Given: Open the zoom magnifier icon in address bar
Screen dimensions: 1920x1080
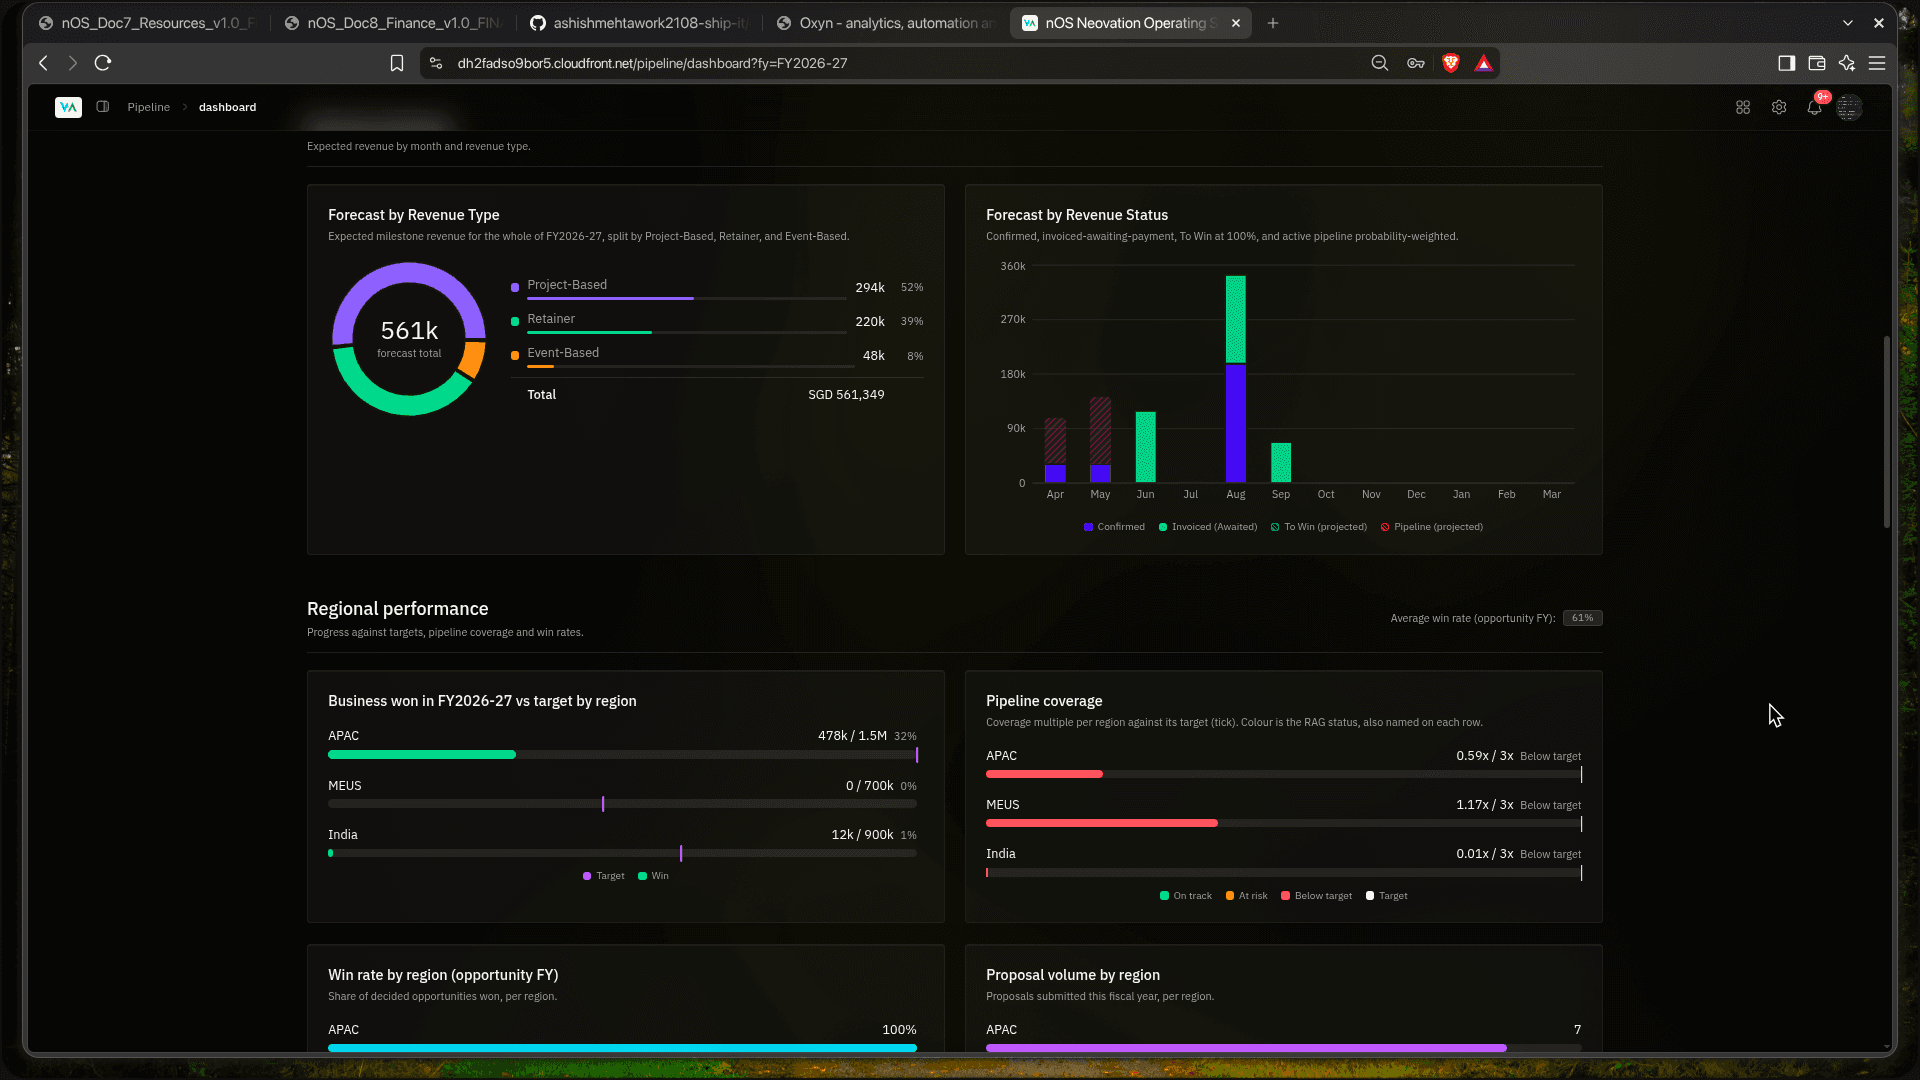Looking at the screenshot, I should click(x=1380, y=63).
